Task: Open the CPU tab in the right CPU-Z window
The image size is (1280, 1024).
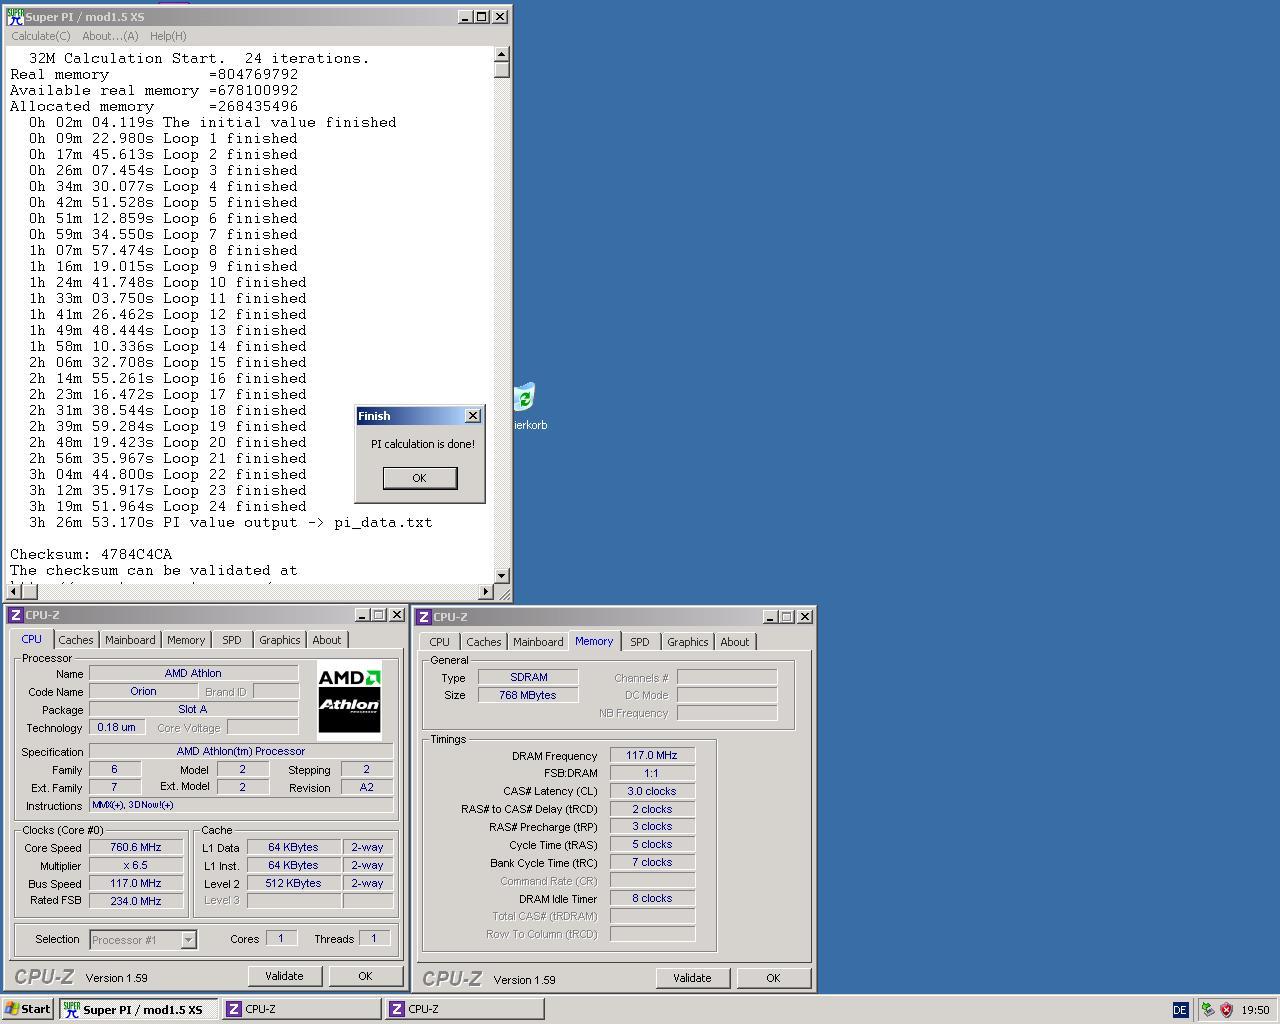Action: [x=440, y=642]
